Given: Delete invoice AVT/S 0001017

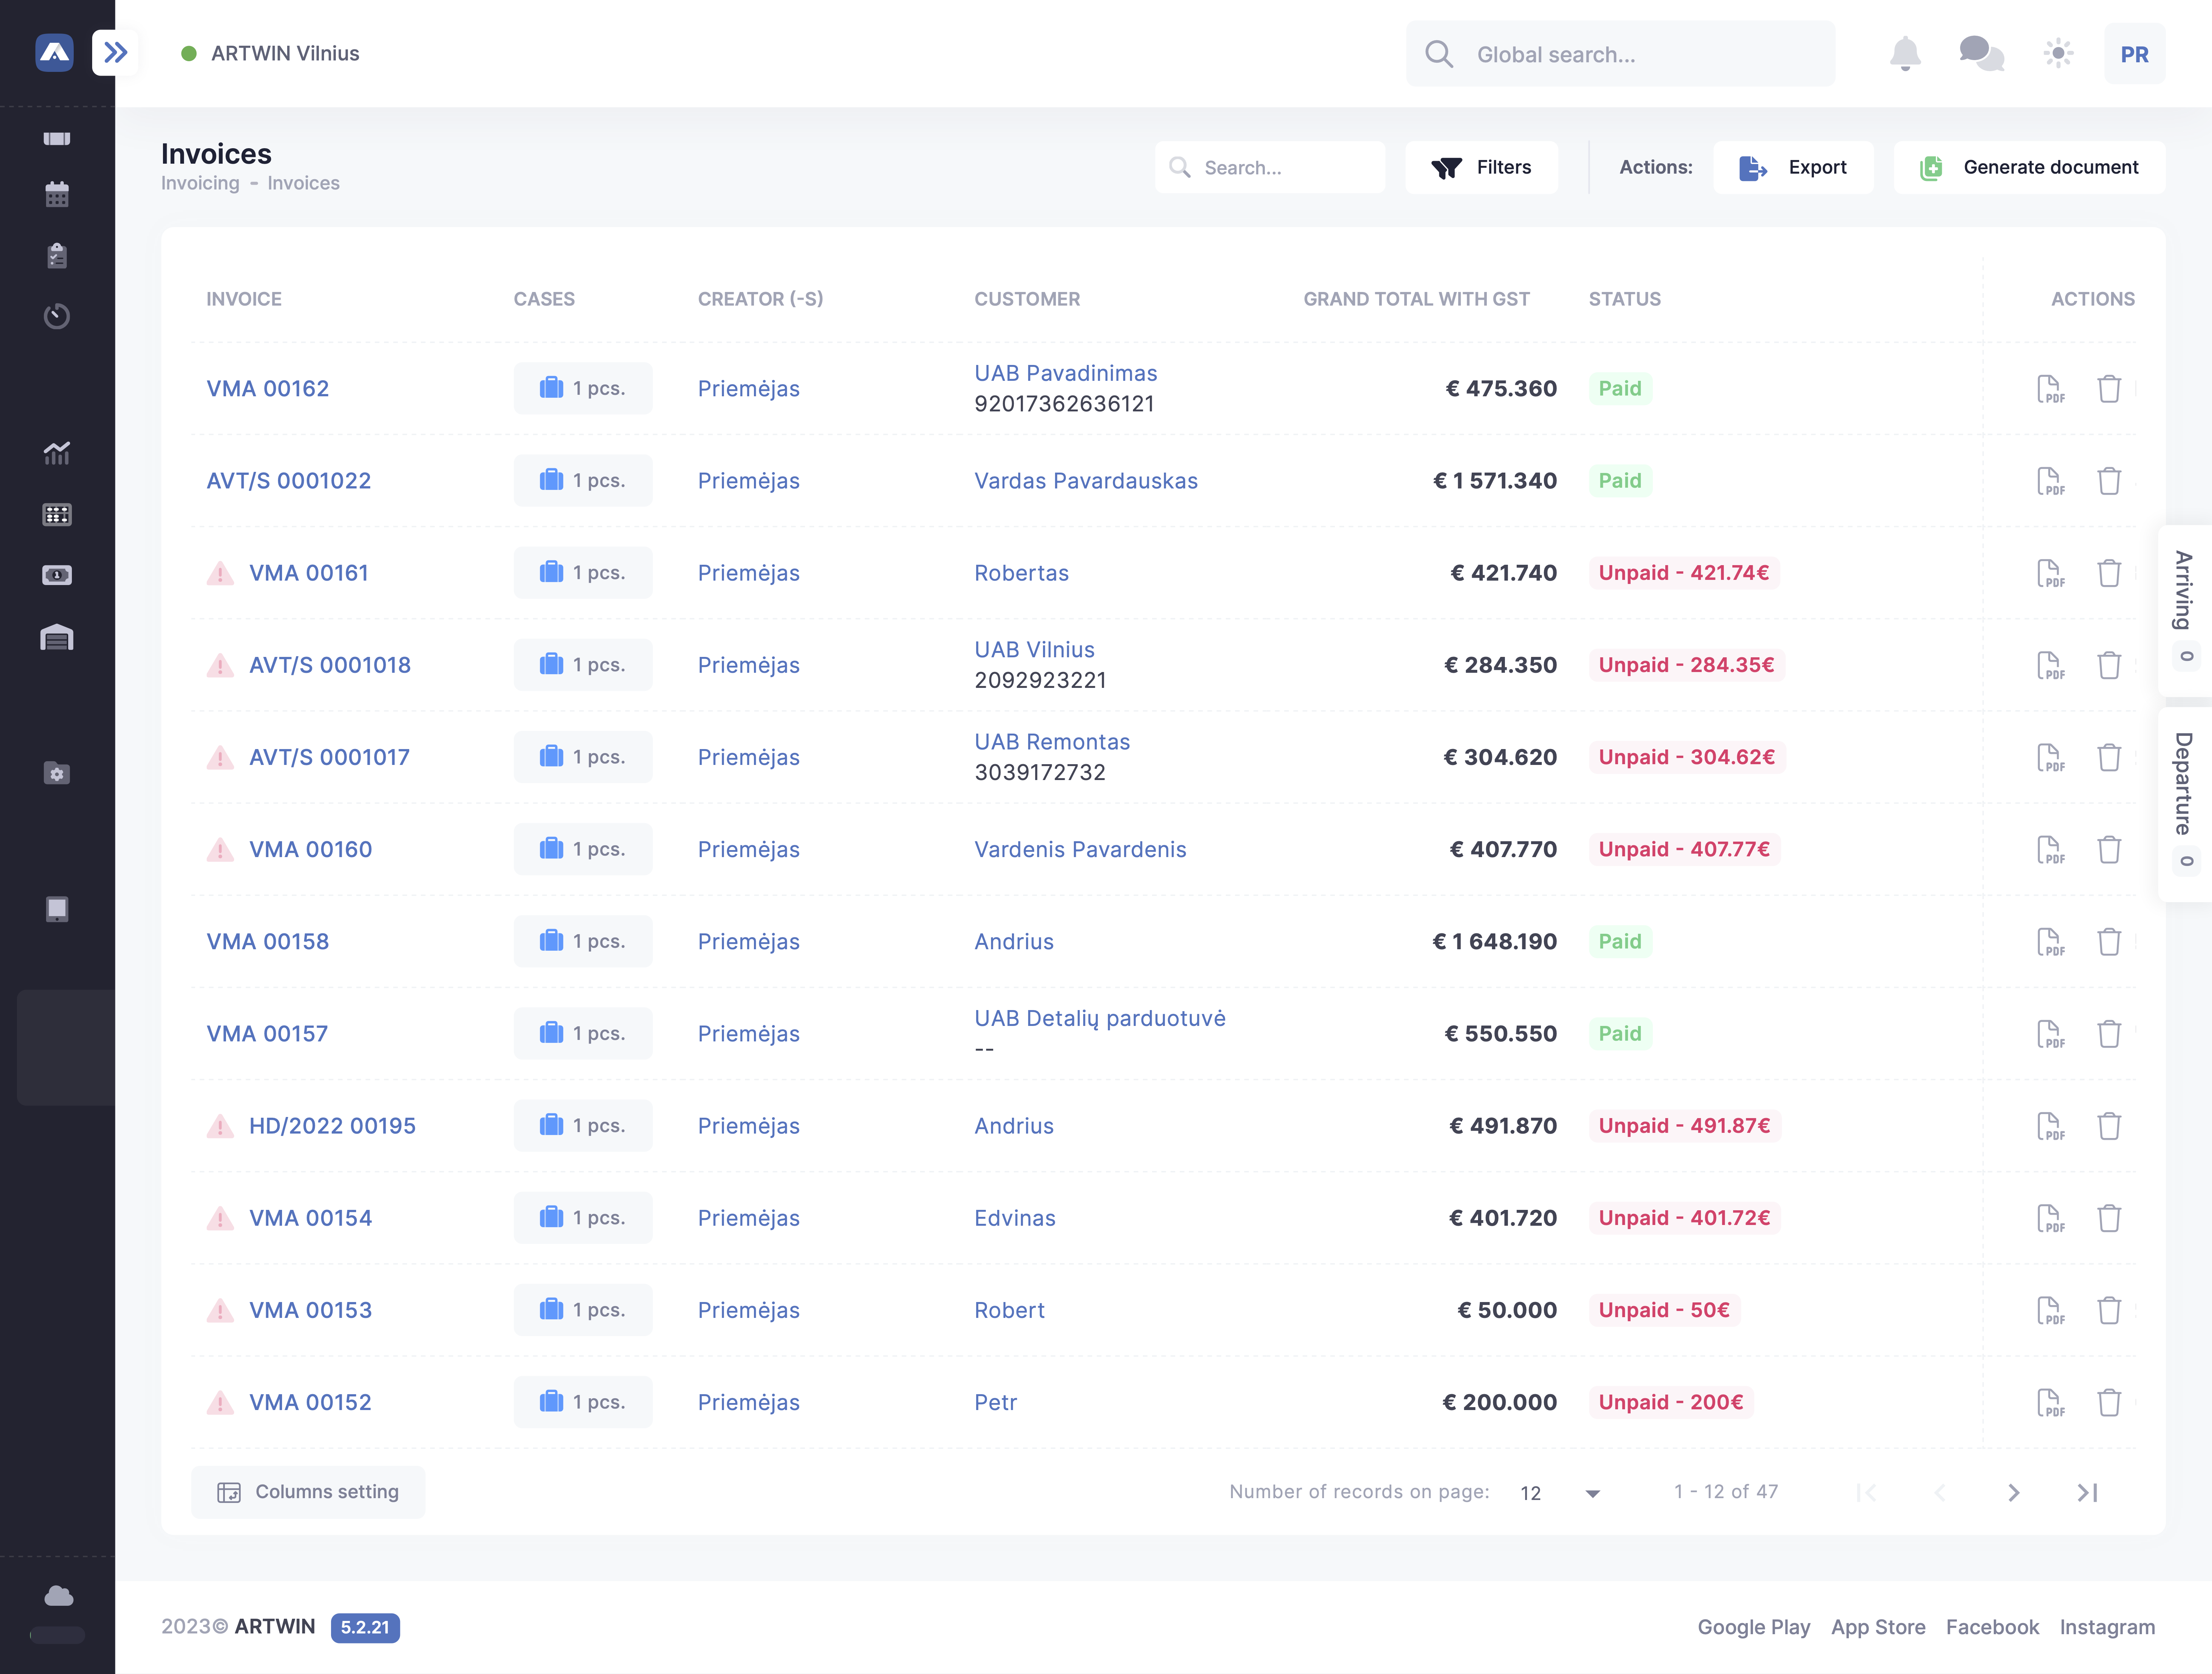Looking at the screenshot, I should [2109, 757].
